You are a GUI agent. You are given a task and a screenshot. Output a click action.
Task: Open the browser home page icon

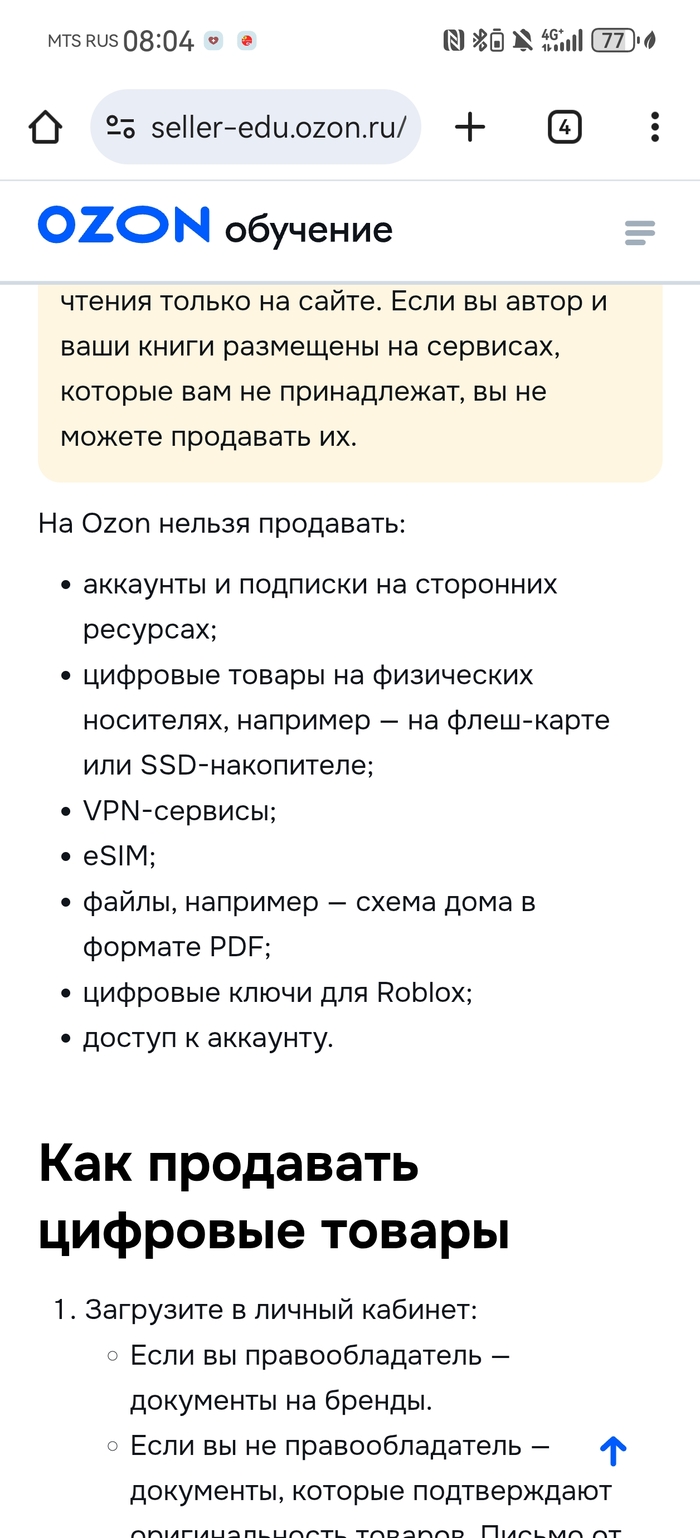44,126
